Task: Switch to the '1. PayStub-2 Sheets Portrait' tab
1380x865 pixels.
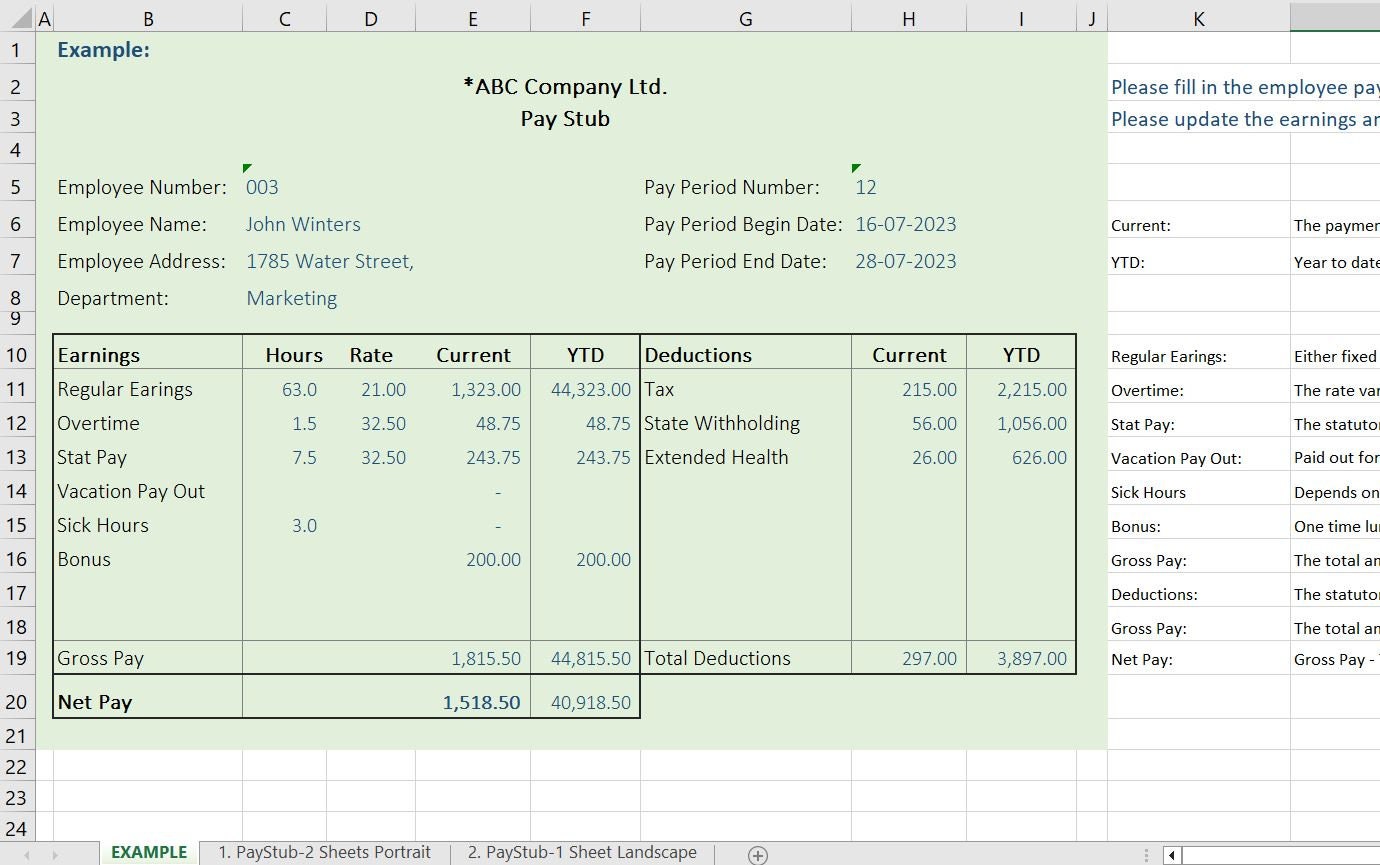Action: click(x=323, y=852)
